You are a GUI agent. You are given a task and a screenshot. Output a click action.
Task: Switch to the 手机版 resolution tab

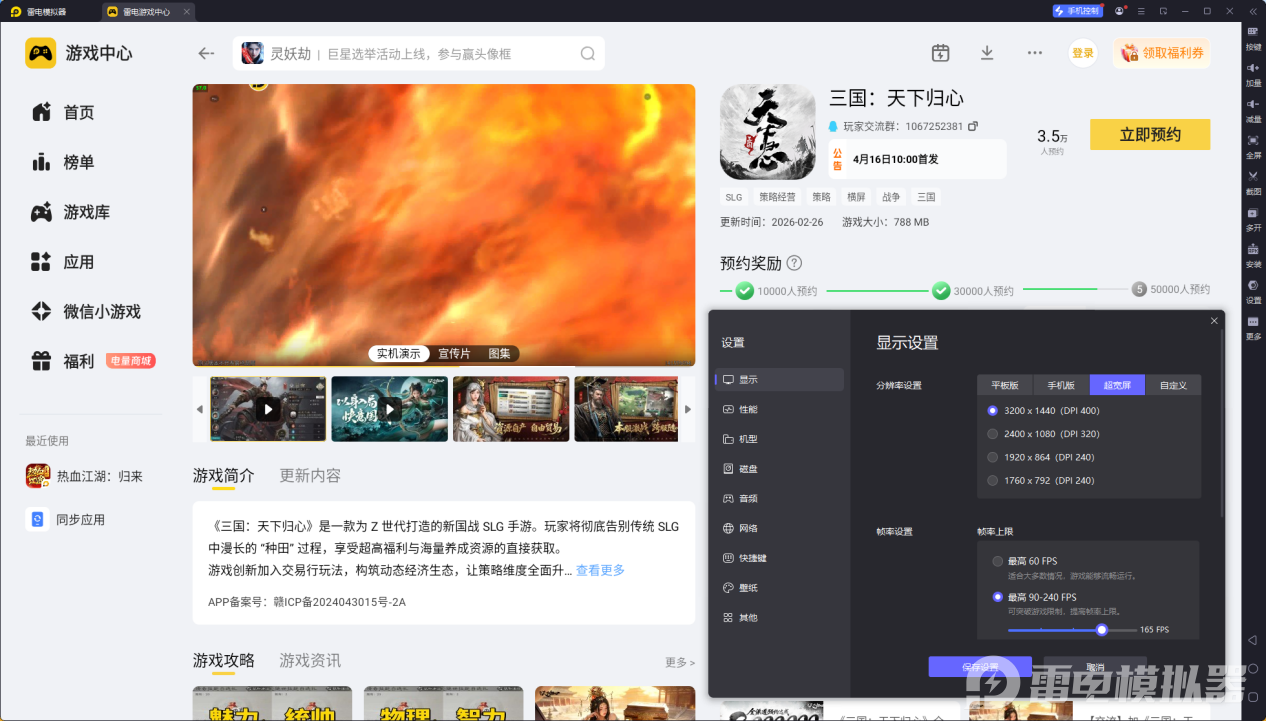click(1061, 385)
